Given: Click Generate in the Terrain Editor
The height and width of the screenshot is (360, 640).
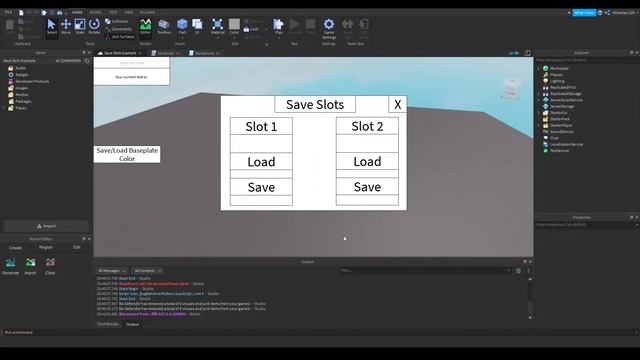Looking at the screenshot, I should coord(11,266).
